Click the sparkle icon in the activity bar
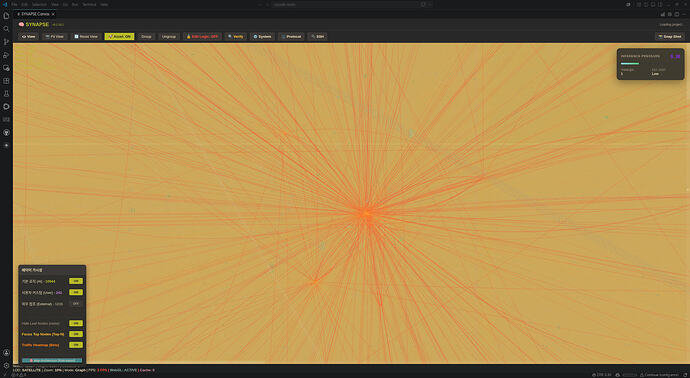 point(6,145)
